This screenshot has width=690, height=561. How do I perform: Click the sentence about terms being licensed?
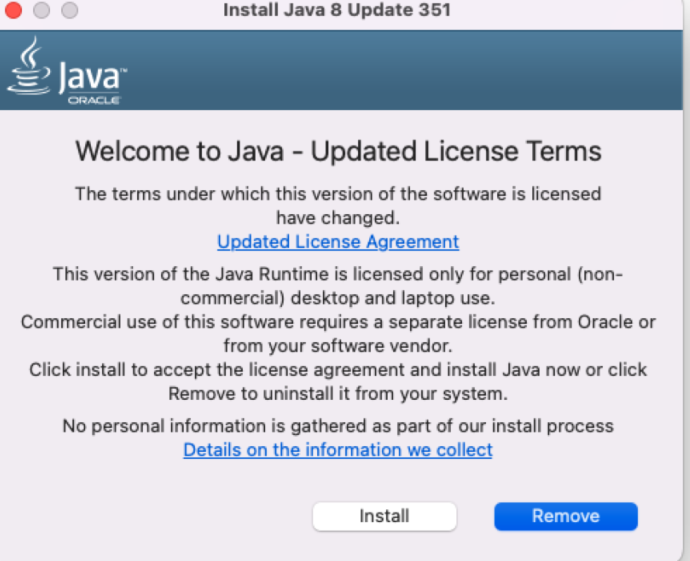point(338,193)
